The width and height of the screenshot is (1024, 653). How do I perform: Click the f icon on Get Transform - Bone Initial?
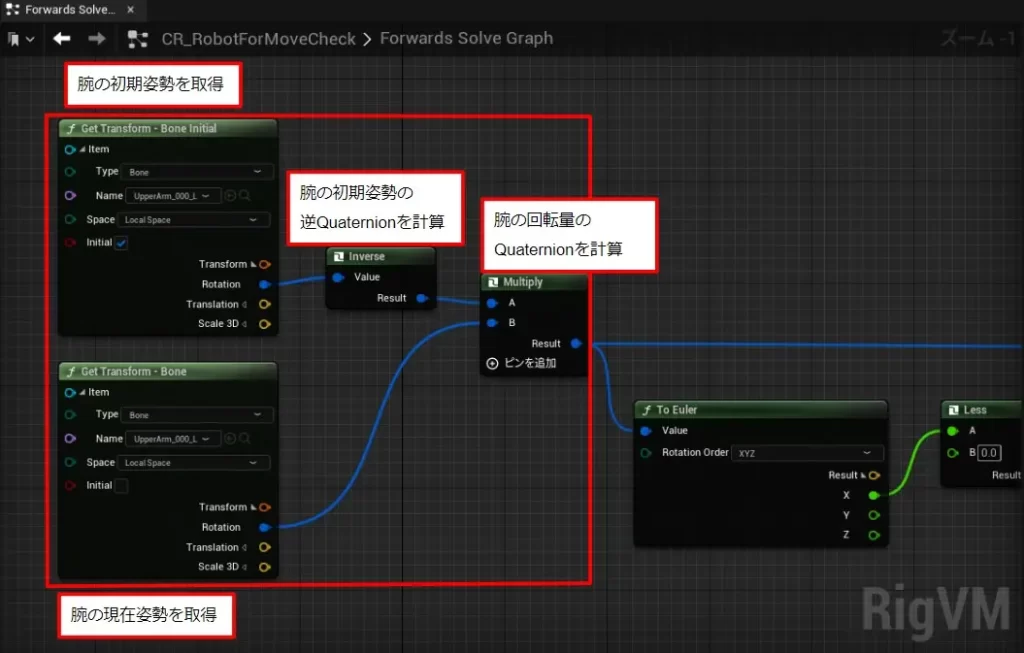click(70, 128)
